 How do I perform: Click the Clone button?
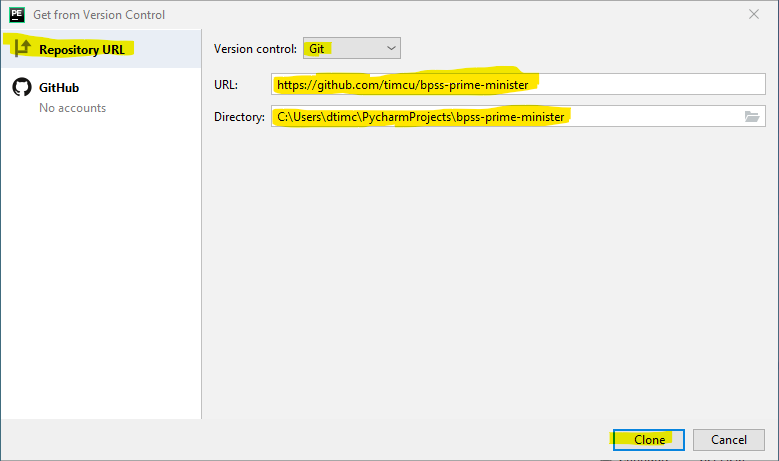point(649,440)
